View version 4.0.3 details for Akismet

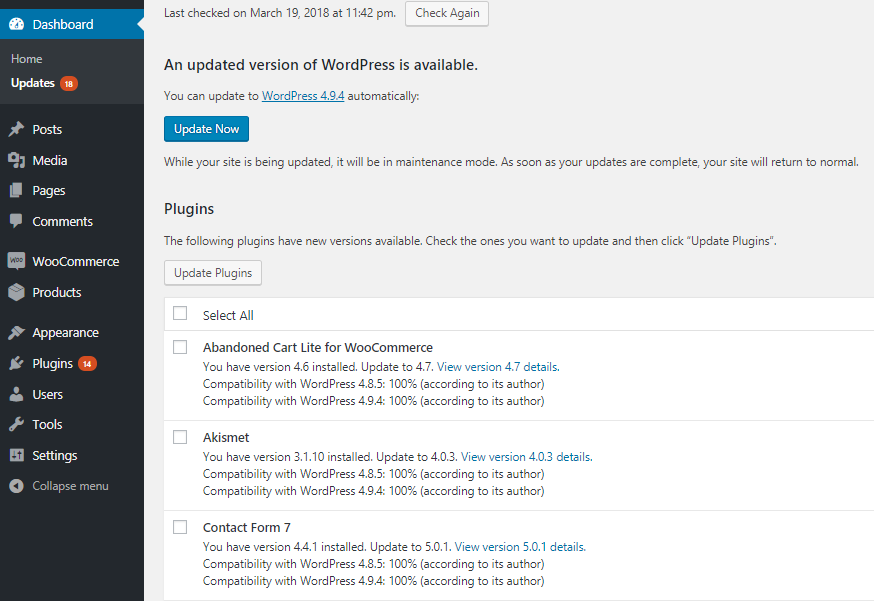point(525,457)
